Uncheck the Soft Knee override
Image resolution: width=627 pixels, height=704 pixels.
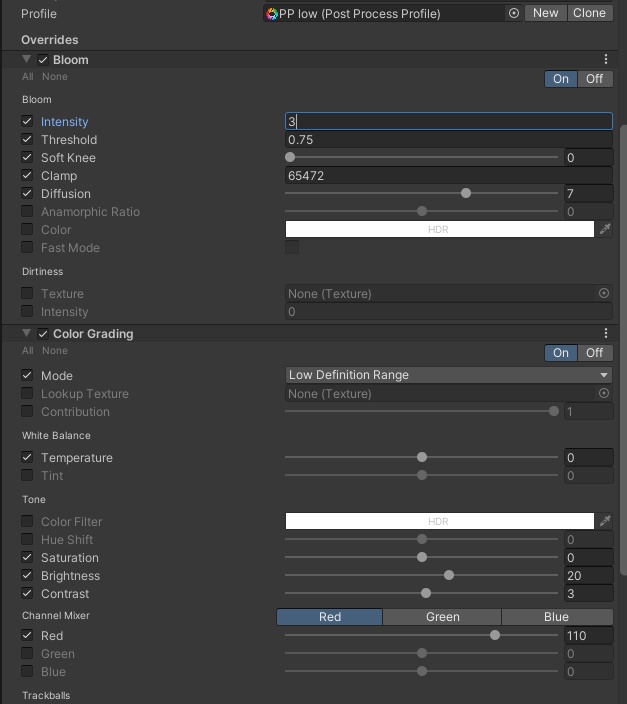pyautogui.click(x=27, y=157)
